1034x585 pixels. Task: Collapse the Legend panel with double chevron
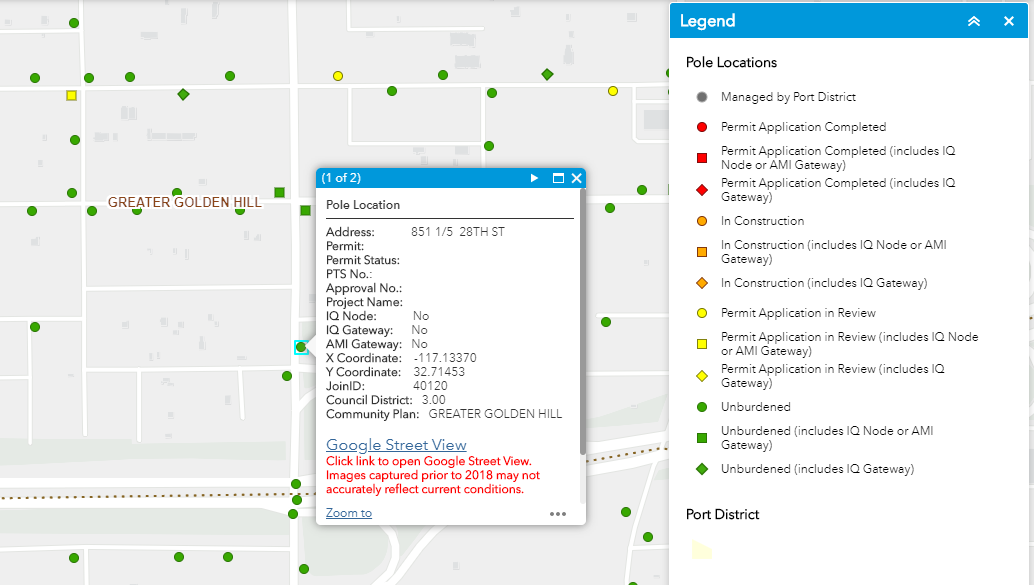point(973,21)
